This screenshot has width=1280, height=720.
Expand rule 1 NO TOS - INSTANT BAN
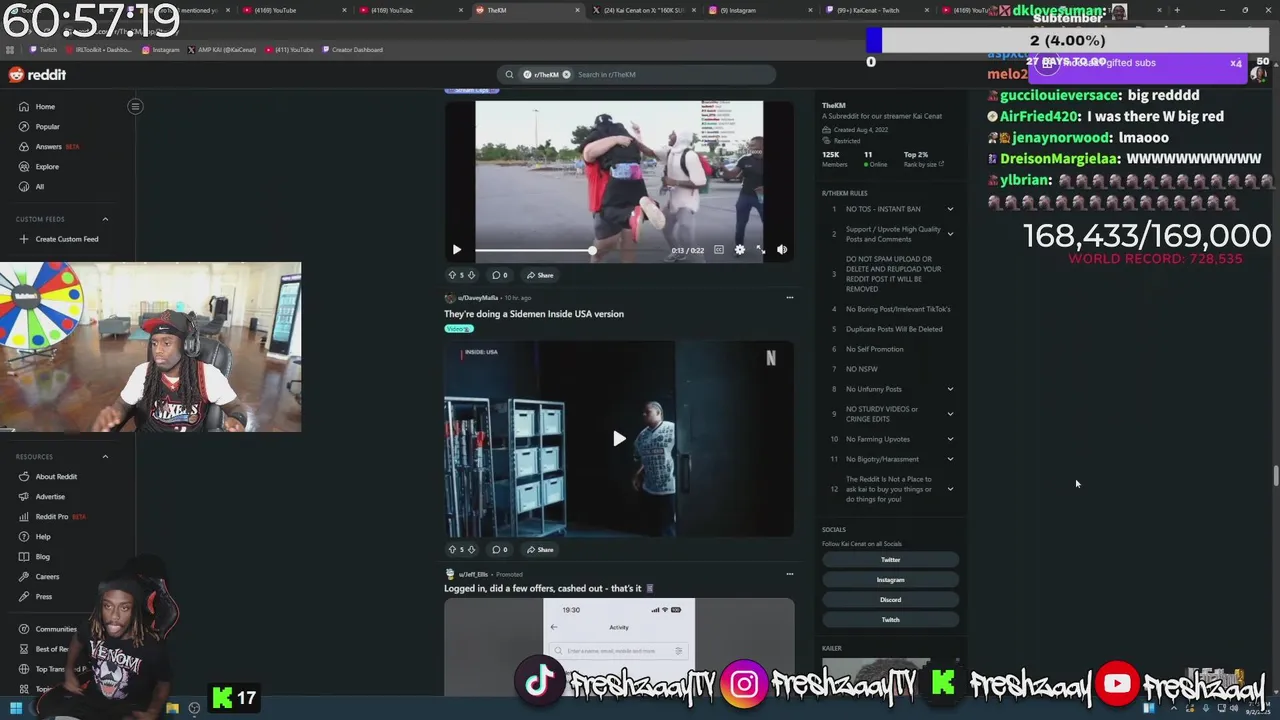(x=950, y=209)
